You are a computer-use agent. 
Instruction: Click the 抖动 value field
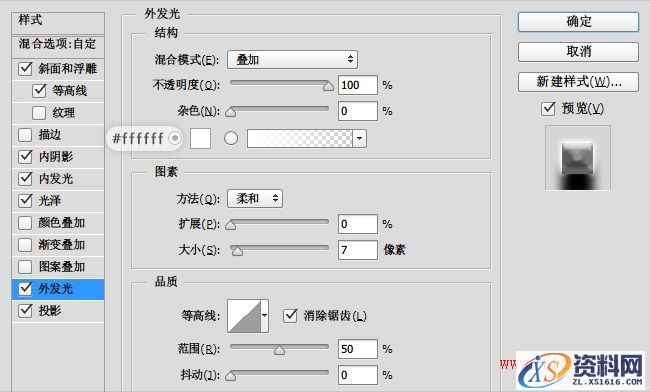tap(358, 375)
